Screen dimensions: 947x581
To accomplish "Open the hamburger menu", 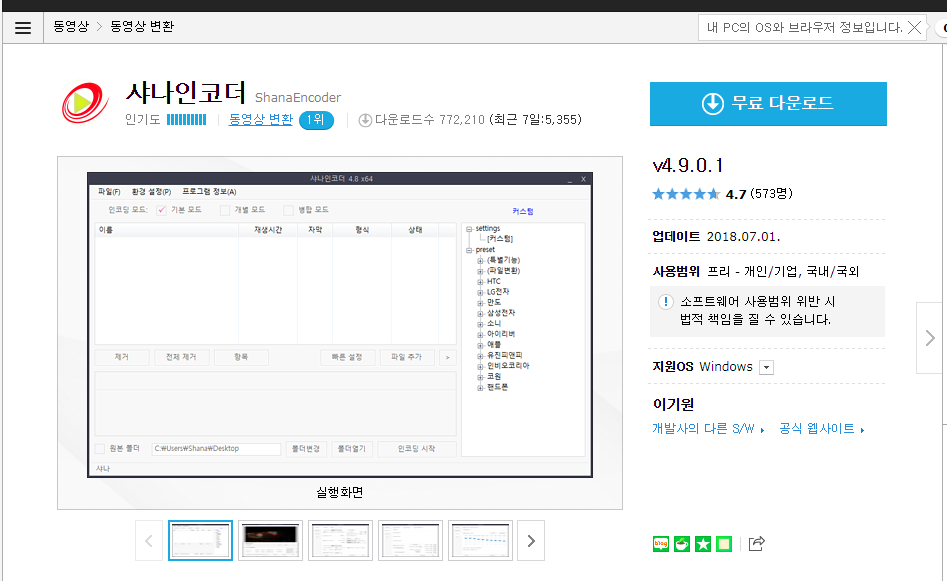I will (x=23, y=28).
